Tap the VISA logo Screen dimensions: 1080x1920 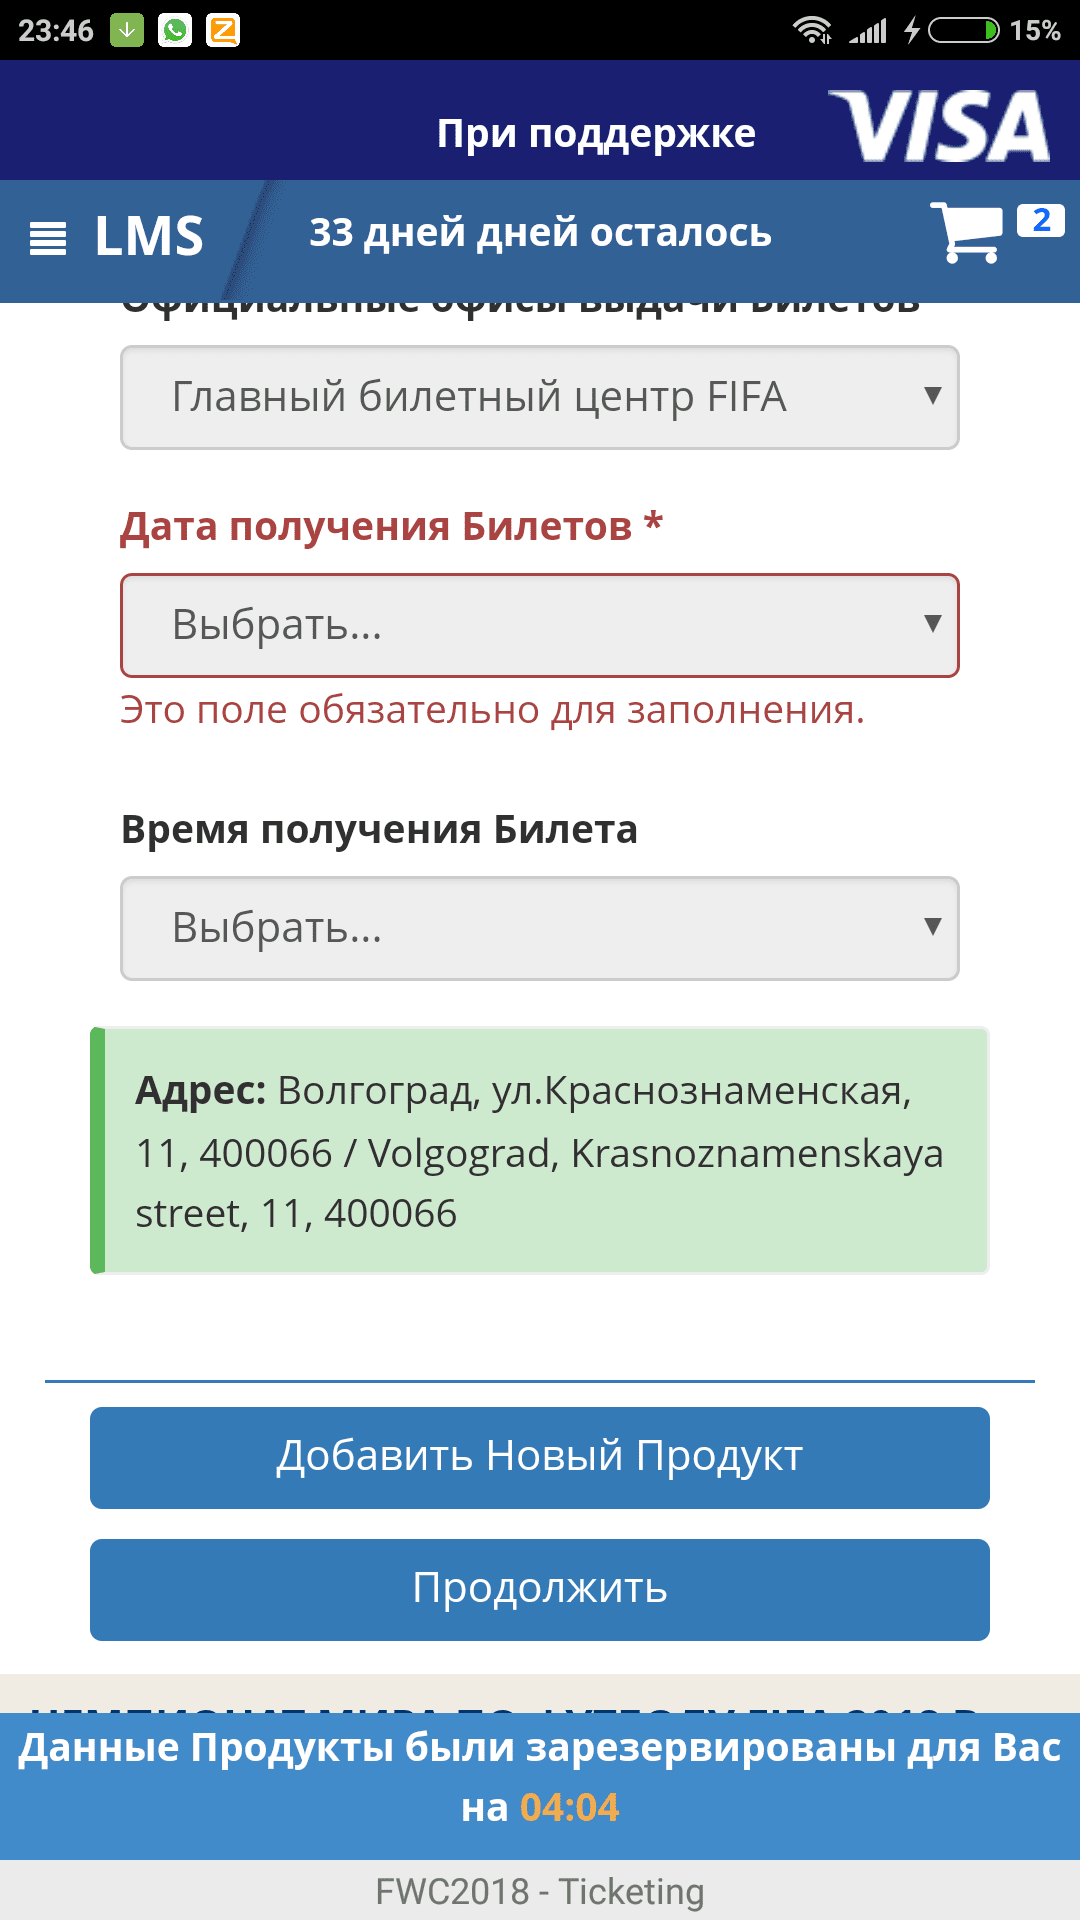click(x=939, y=127)
